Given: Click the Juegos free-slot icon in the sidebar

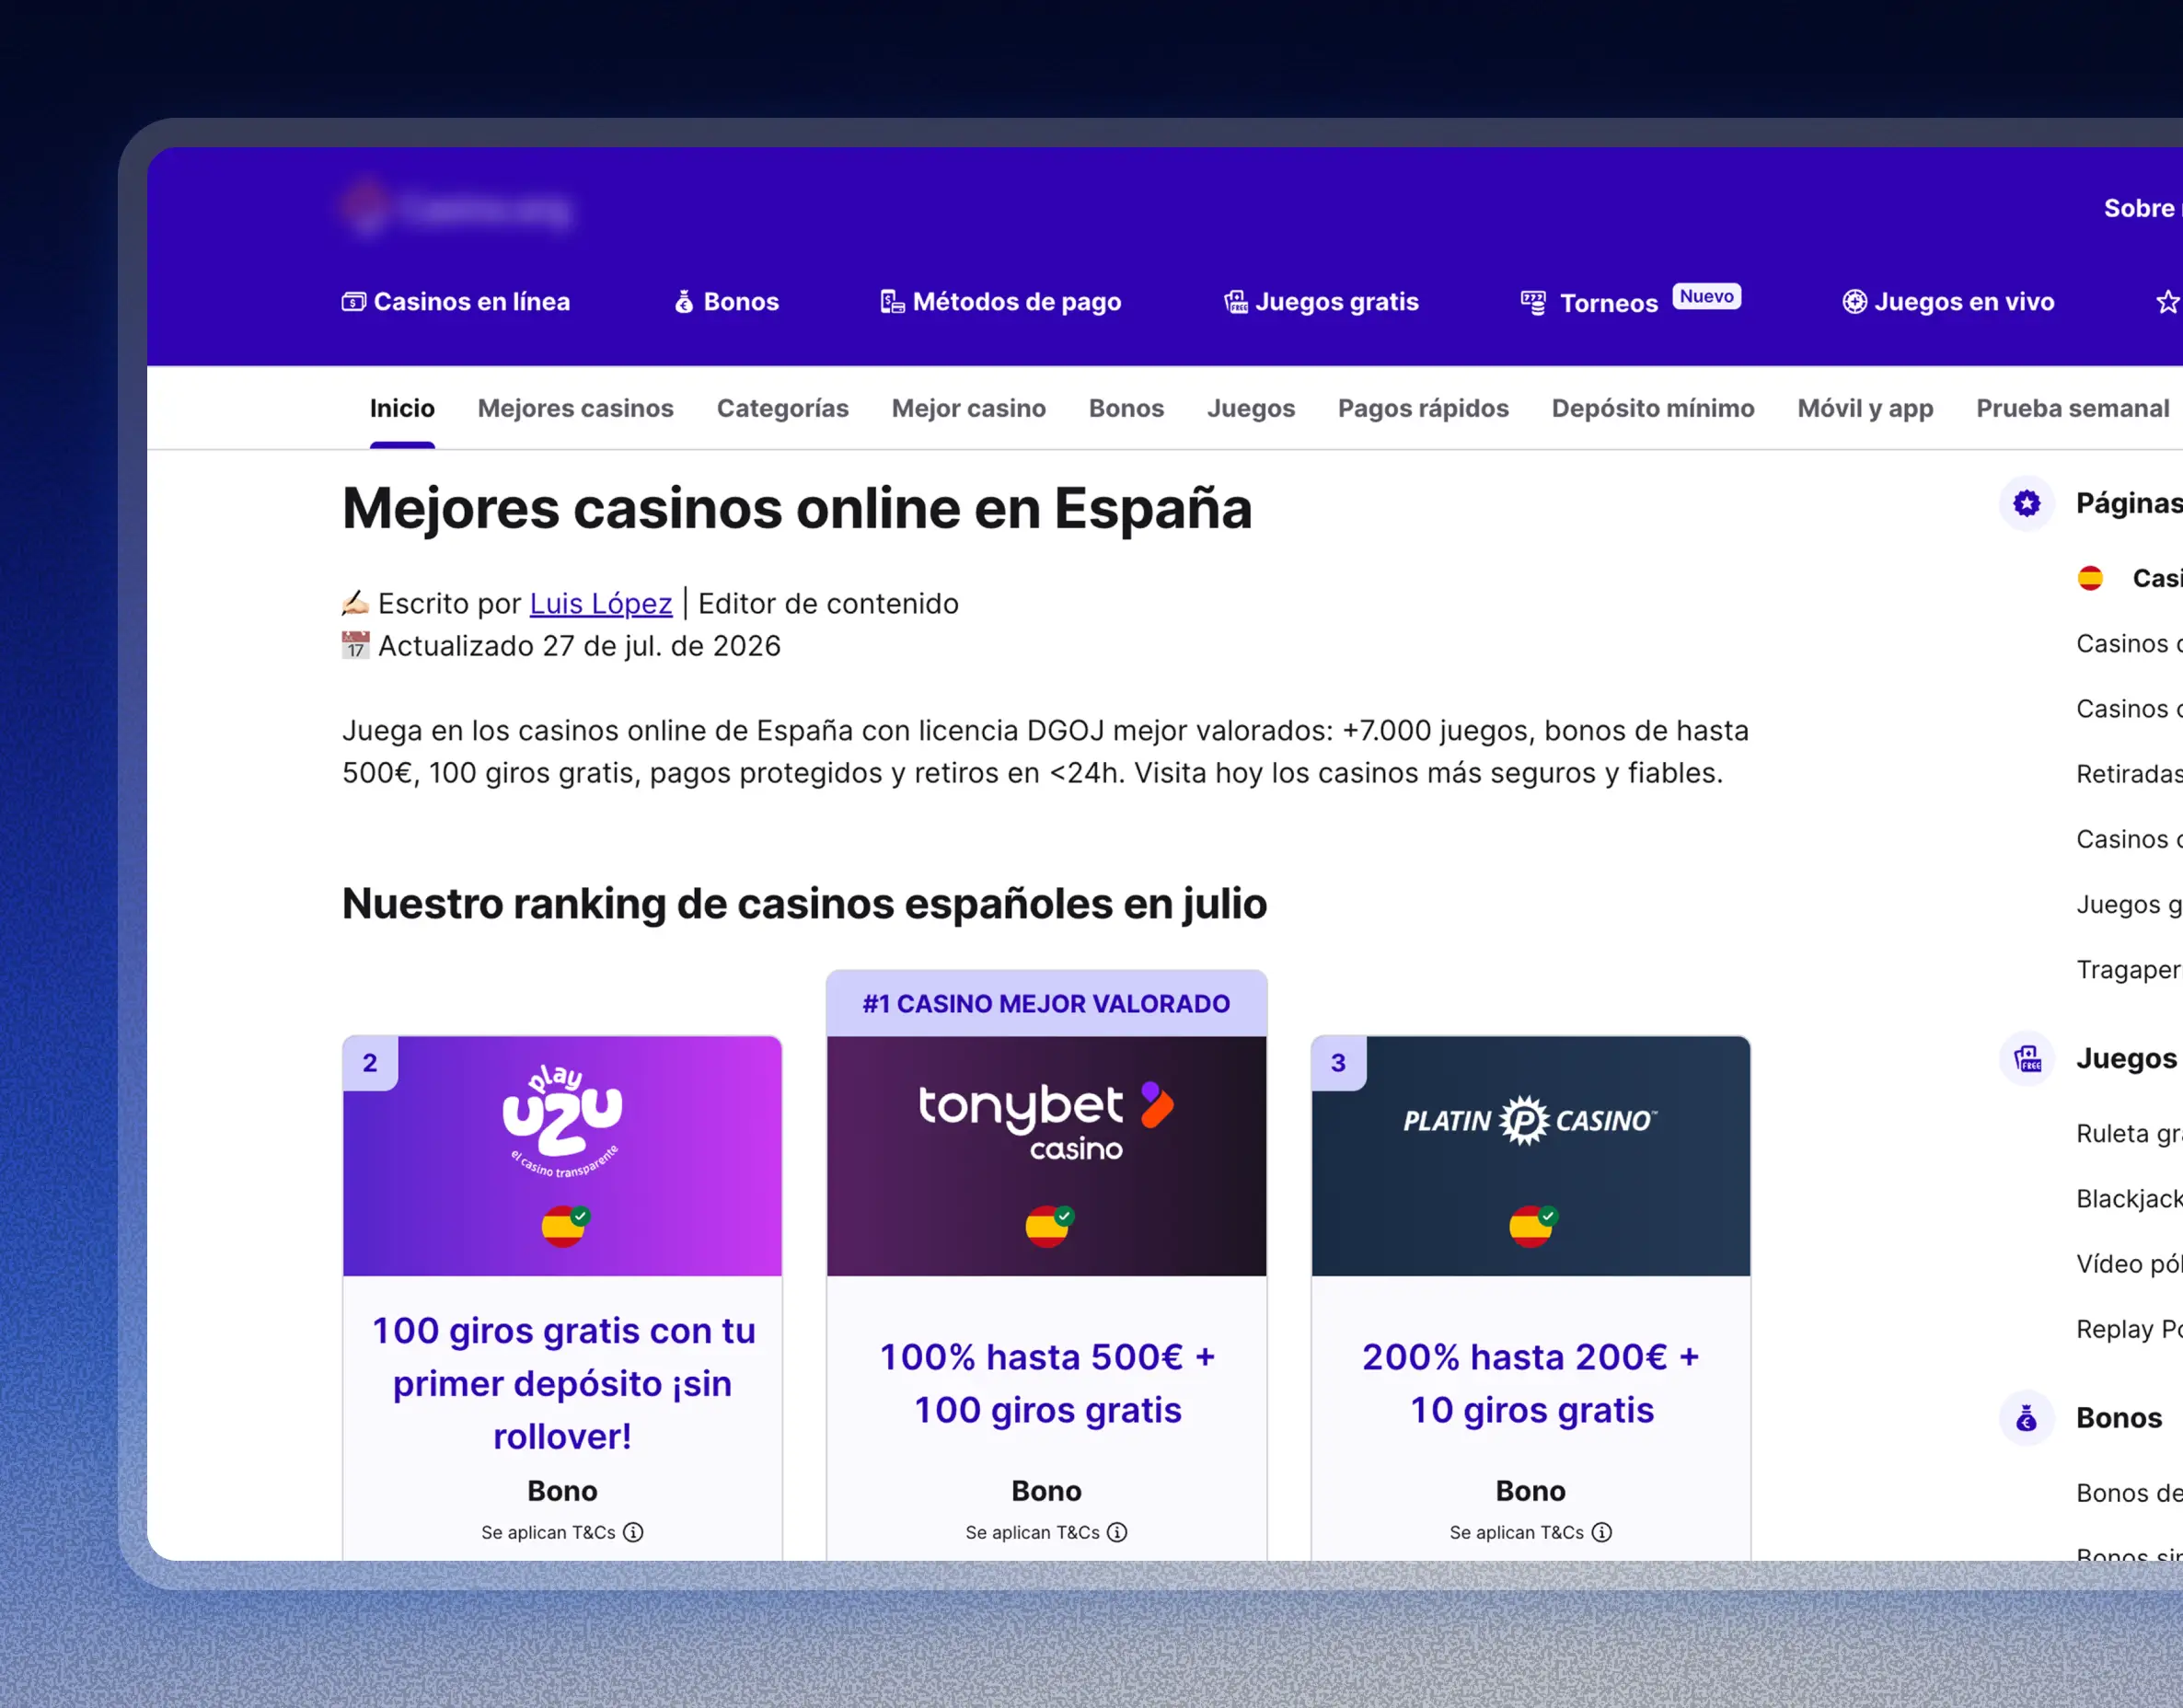Looking at the screenshot, I should click(2027, 1058).
